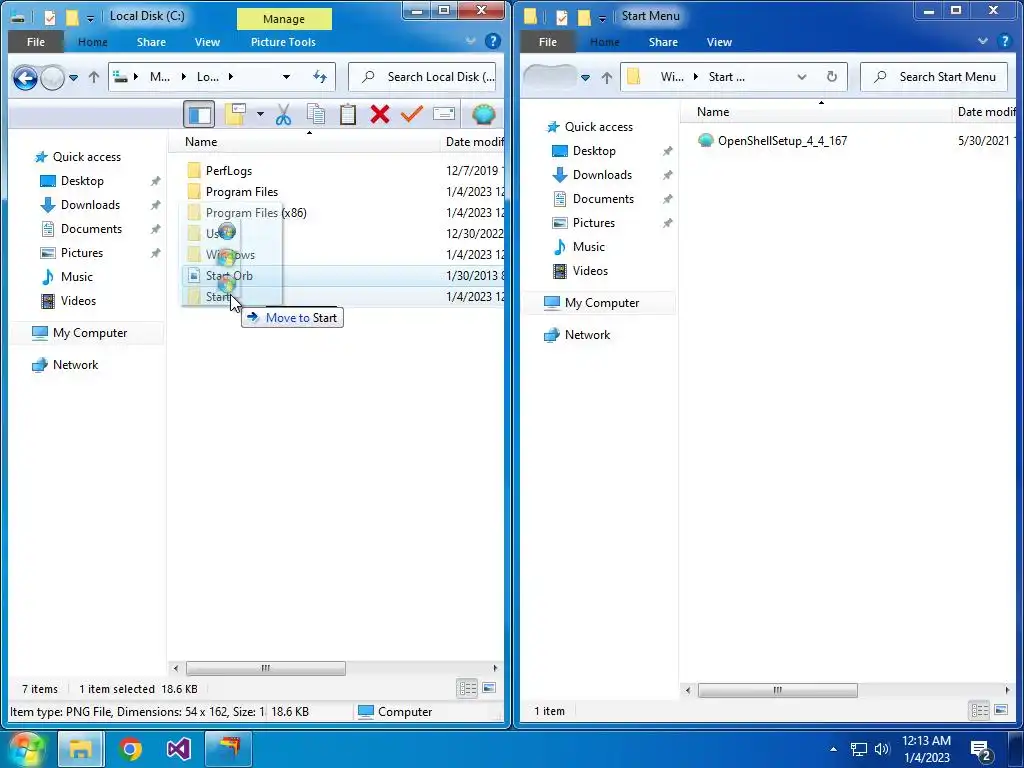Viewport: 1024px width, 768px height.
Task: Open recent locations dropdown in Local Disk window
Action: [x=74, y=78]
